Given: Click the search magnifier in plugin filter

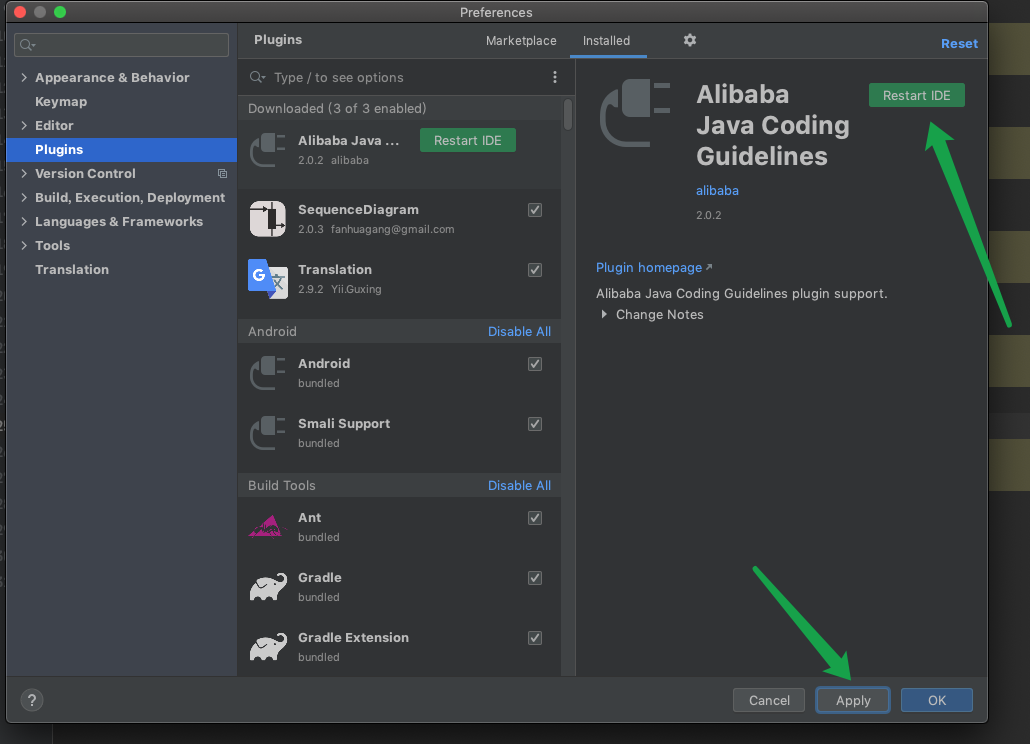Looking at the screenshot, I should pos(257,77).
